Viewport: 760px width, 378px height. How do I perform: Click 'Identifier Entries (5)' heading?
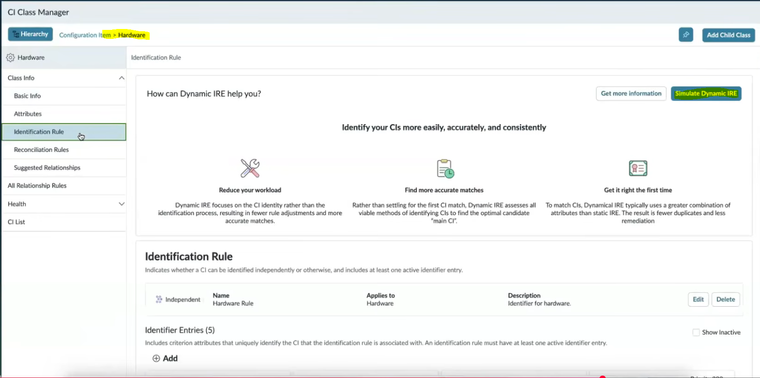(180, 330)
